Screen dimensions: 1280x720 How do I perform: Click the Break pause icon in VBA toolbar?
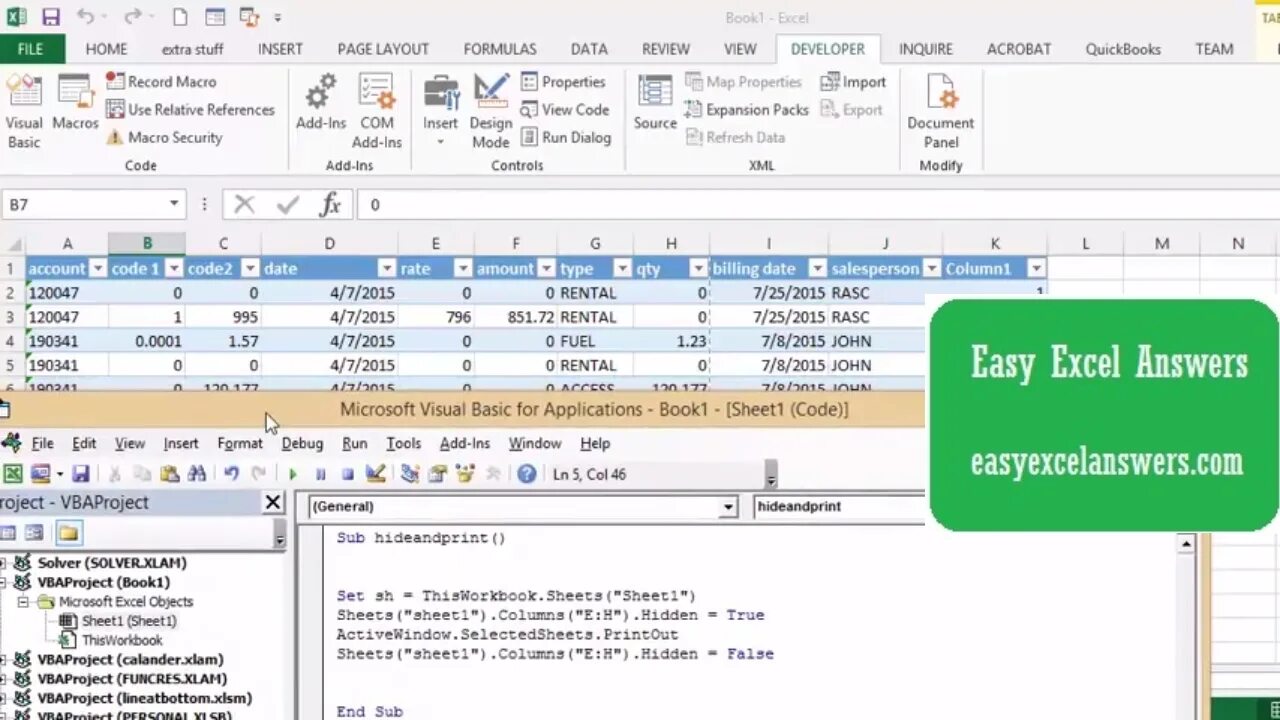pyautogui.click(x=320, y=474)
